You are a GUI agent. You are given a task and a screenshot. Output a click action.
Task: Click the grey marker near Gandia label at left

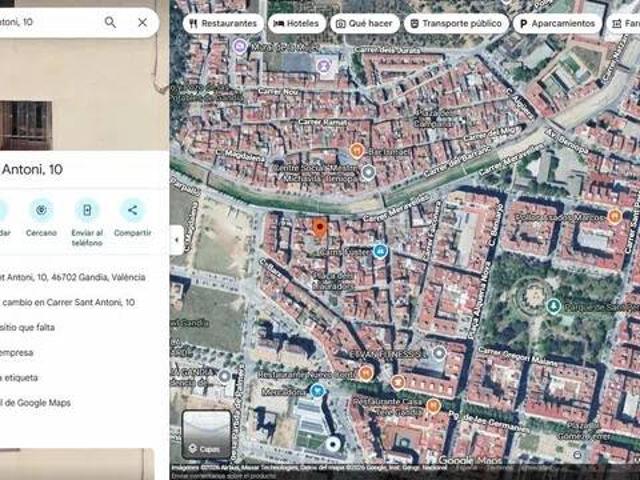[x=224, y=376]
